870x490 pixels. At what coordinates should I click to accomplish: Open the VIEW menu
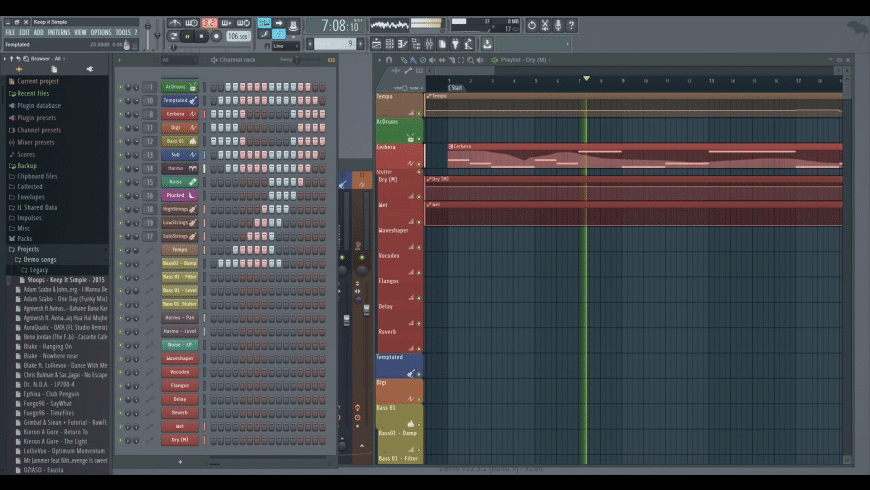(x=80, y=33)
